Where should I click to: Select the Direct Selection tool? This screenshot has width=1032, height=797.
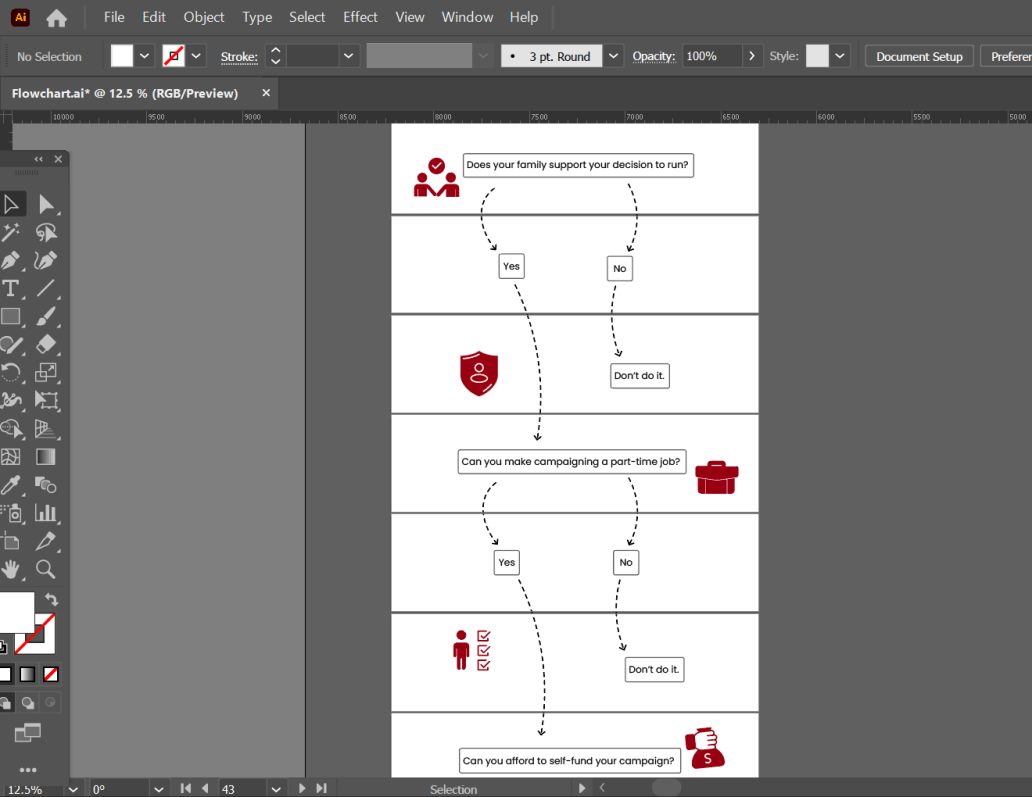[x=46, y=204]
